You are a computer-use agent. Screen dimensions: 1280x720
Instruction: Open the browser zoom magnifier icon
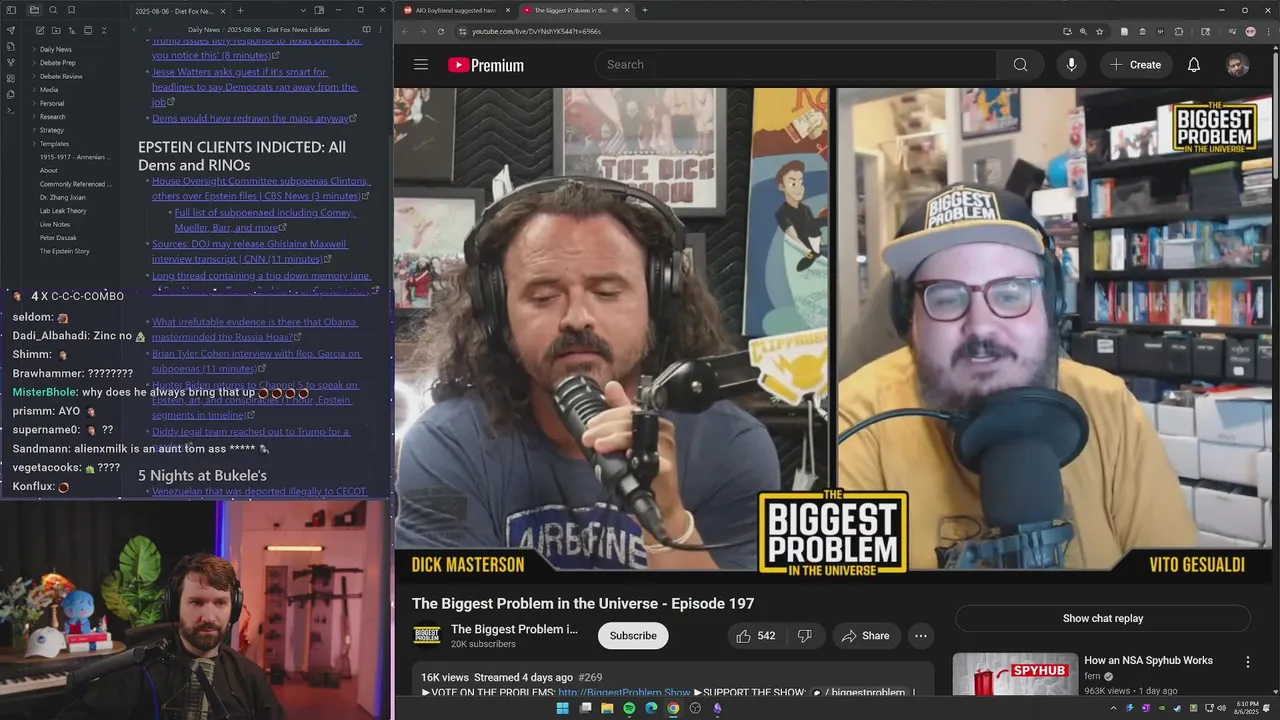tap(1083, 31)
